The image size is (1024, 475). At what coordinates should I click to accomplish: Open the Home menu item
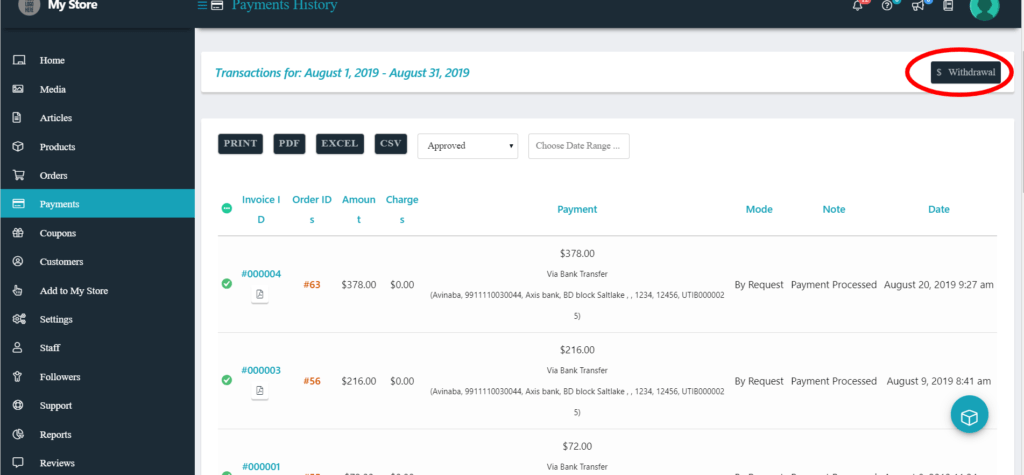tap(52, 60)
